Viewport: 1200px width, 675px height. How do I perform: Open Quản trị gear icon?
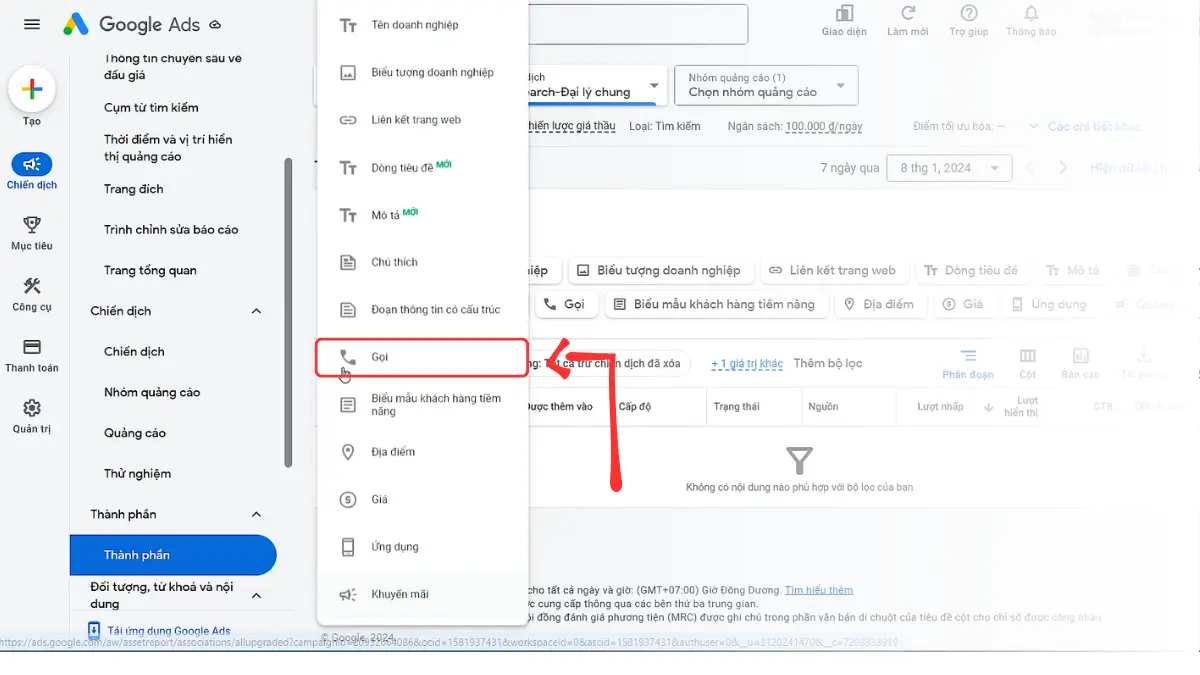[32, 408]
